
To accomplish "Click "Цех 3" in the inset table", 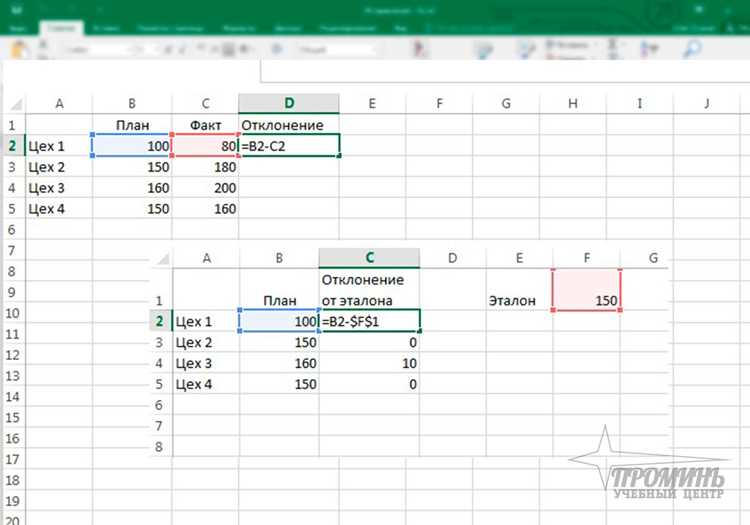I will coord(206,363).
